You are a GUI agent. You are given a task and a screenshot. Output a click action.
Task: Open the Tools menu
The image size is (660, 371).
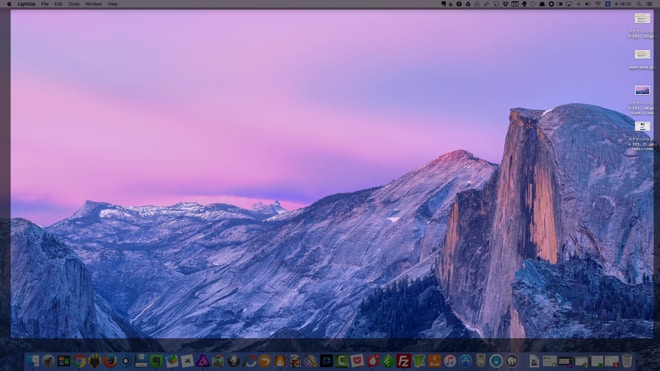[x=74, y=4]
